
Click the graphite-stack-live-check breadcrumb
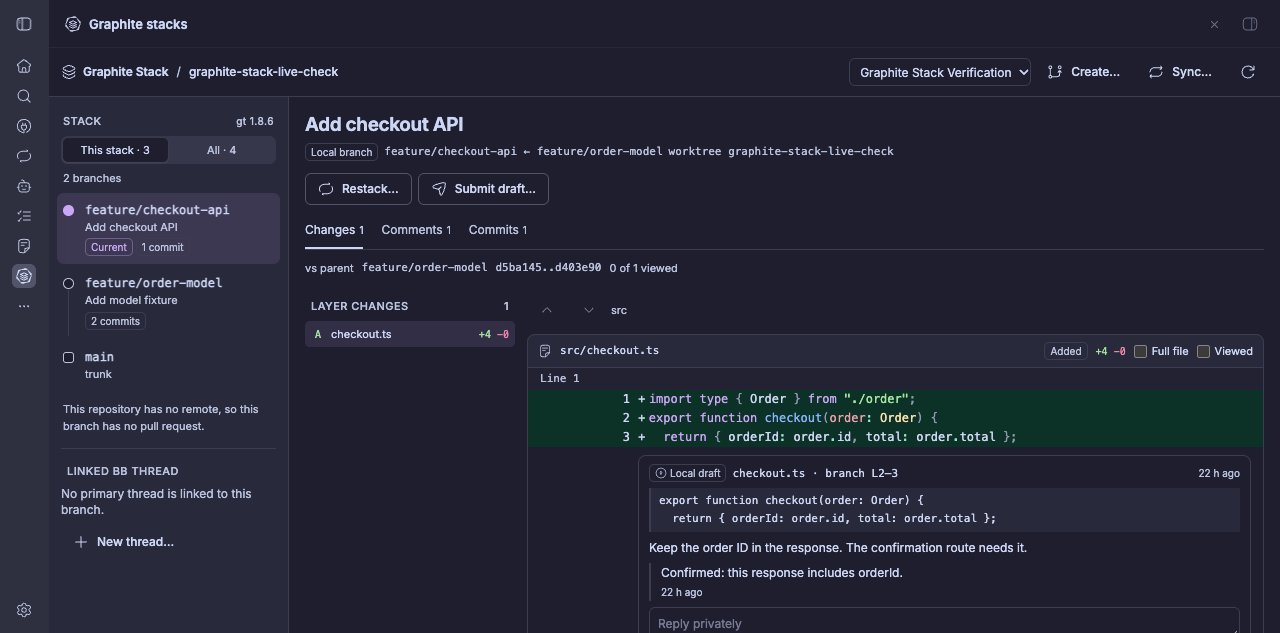click(x=263, y=72)
